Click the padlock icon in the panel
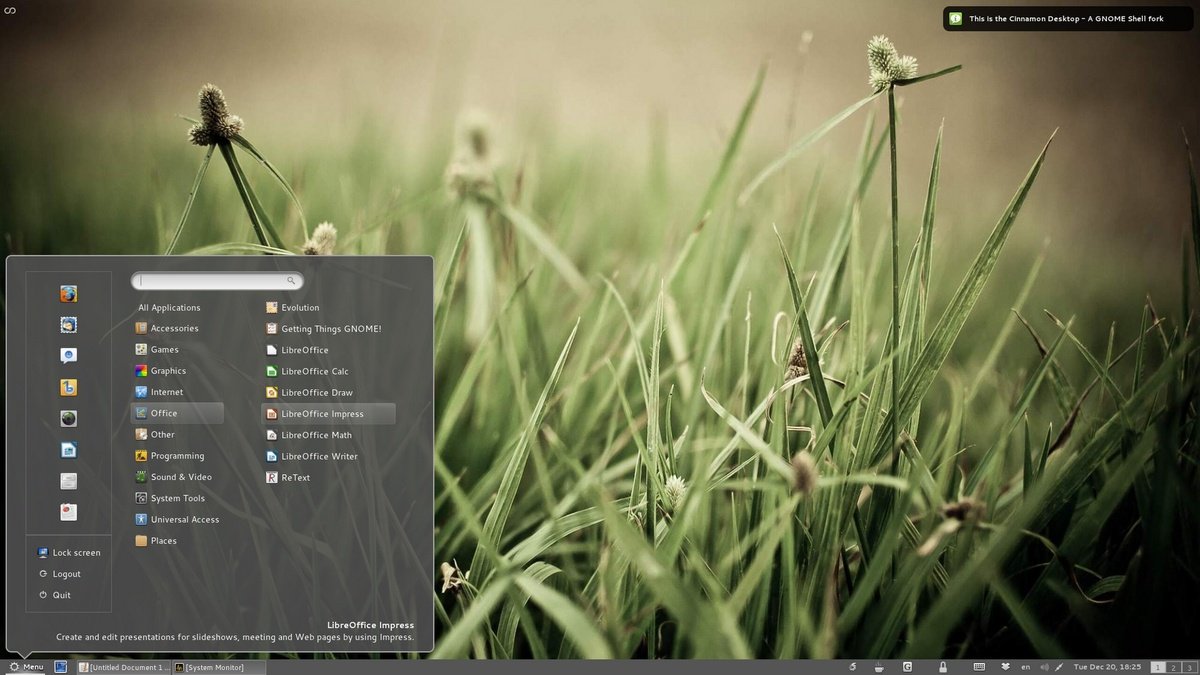 coord(942,667)
